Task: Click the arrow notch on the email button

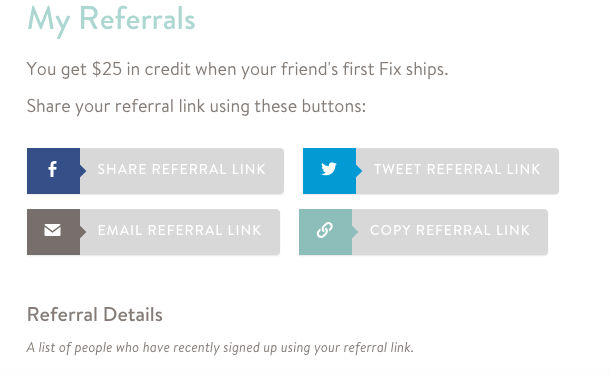Action: [83, 231]
